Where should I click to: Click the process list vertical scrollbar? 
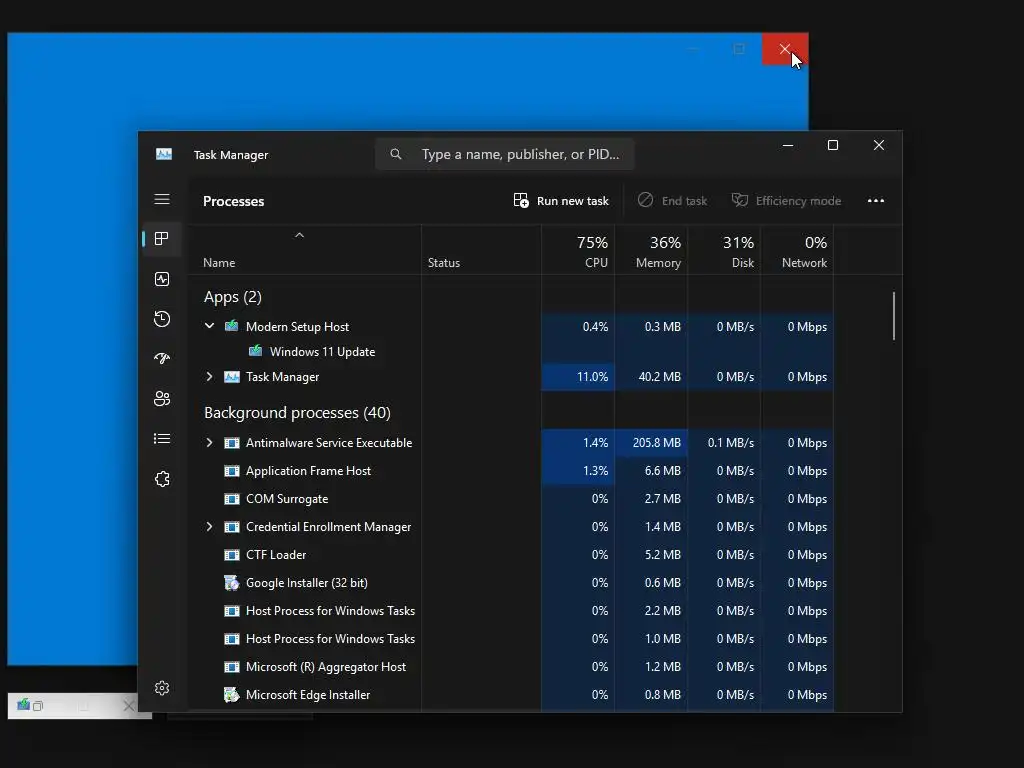(x=893, y=316)
